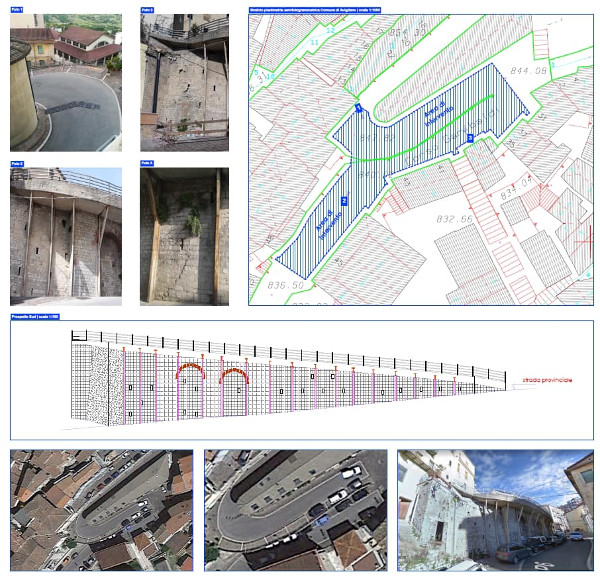Open the curved road photo thumbnail
This screenshot has width=600, height=576.
[x=66, y=82]
